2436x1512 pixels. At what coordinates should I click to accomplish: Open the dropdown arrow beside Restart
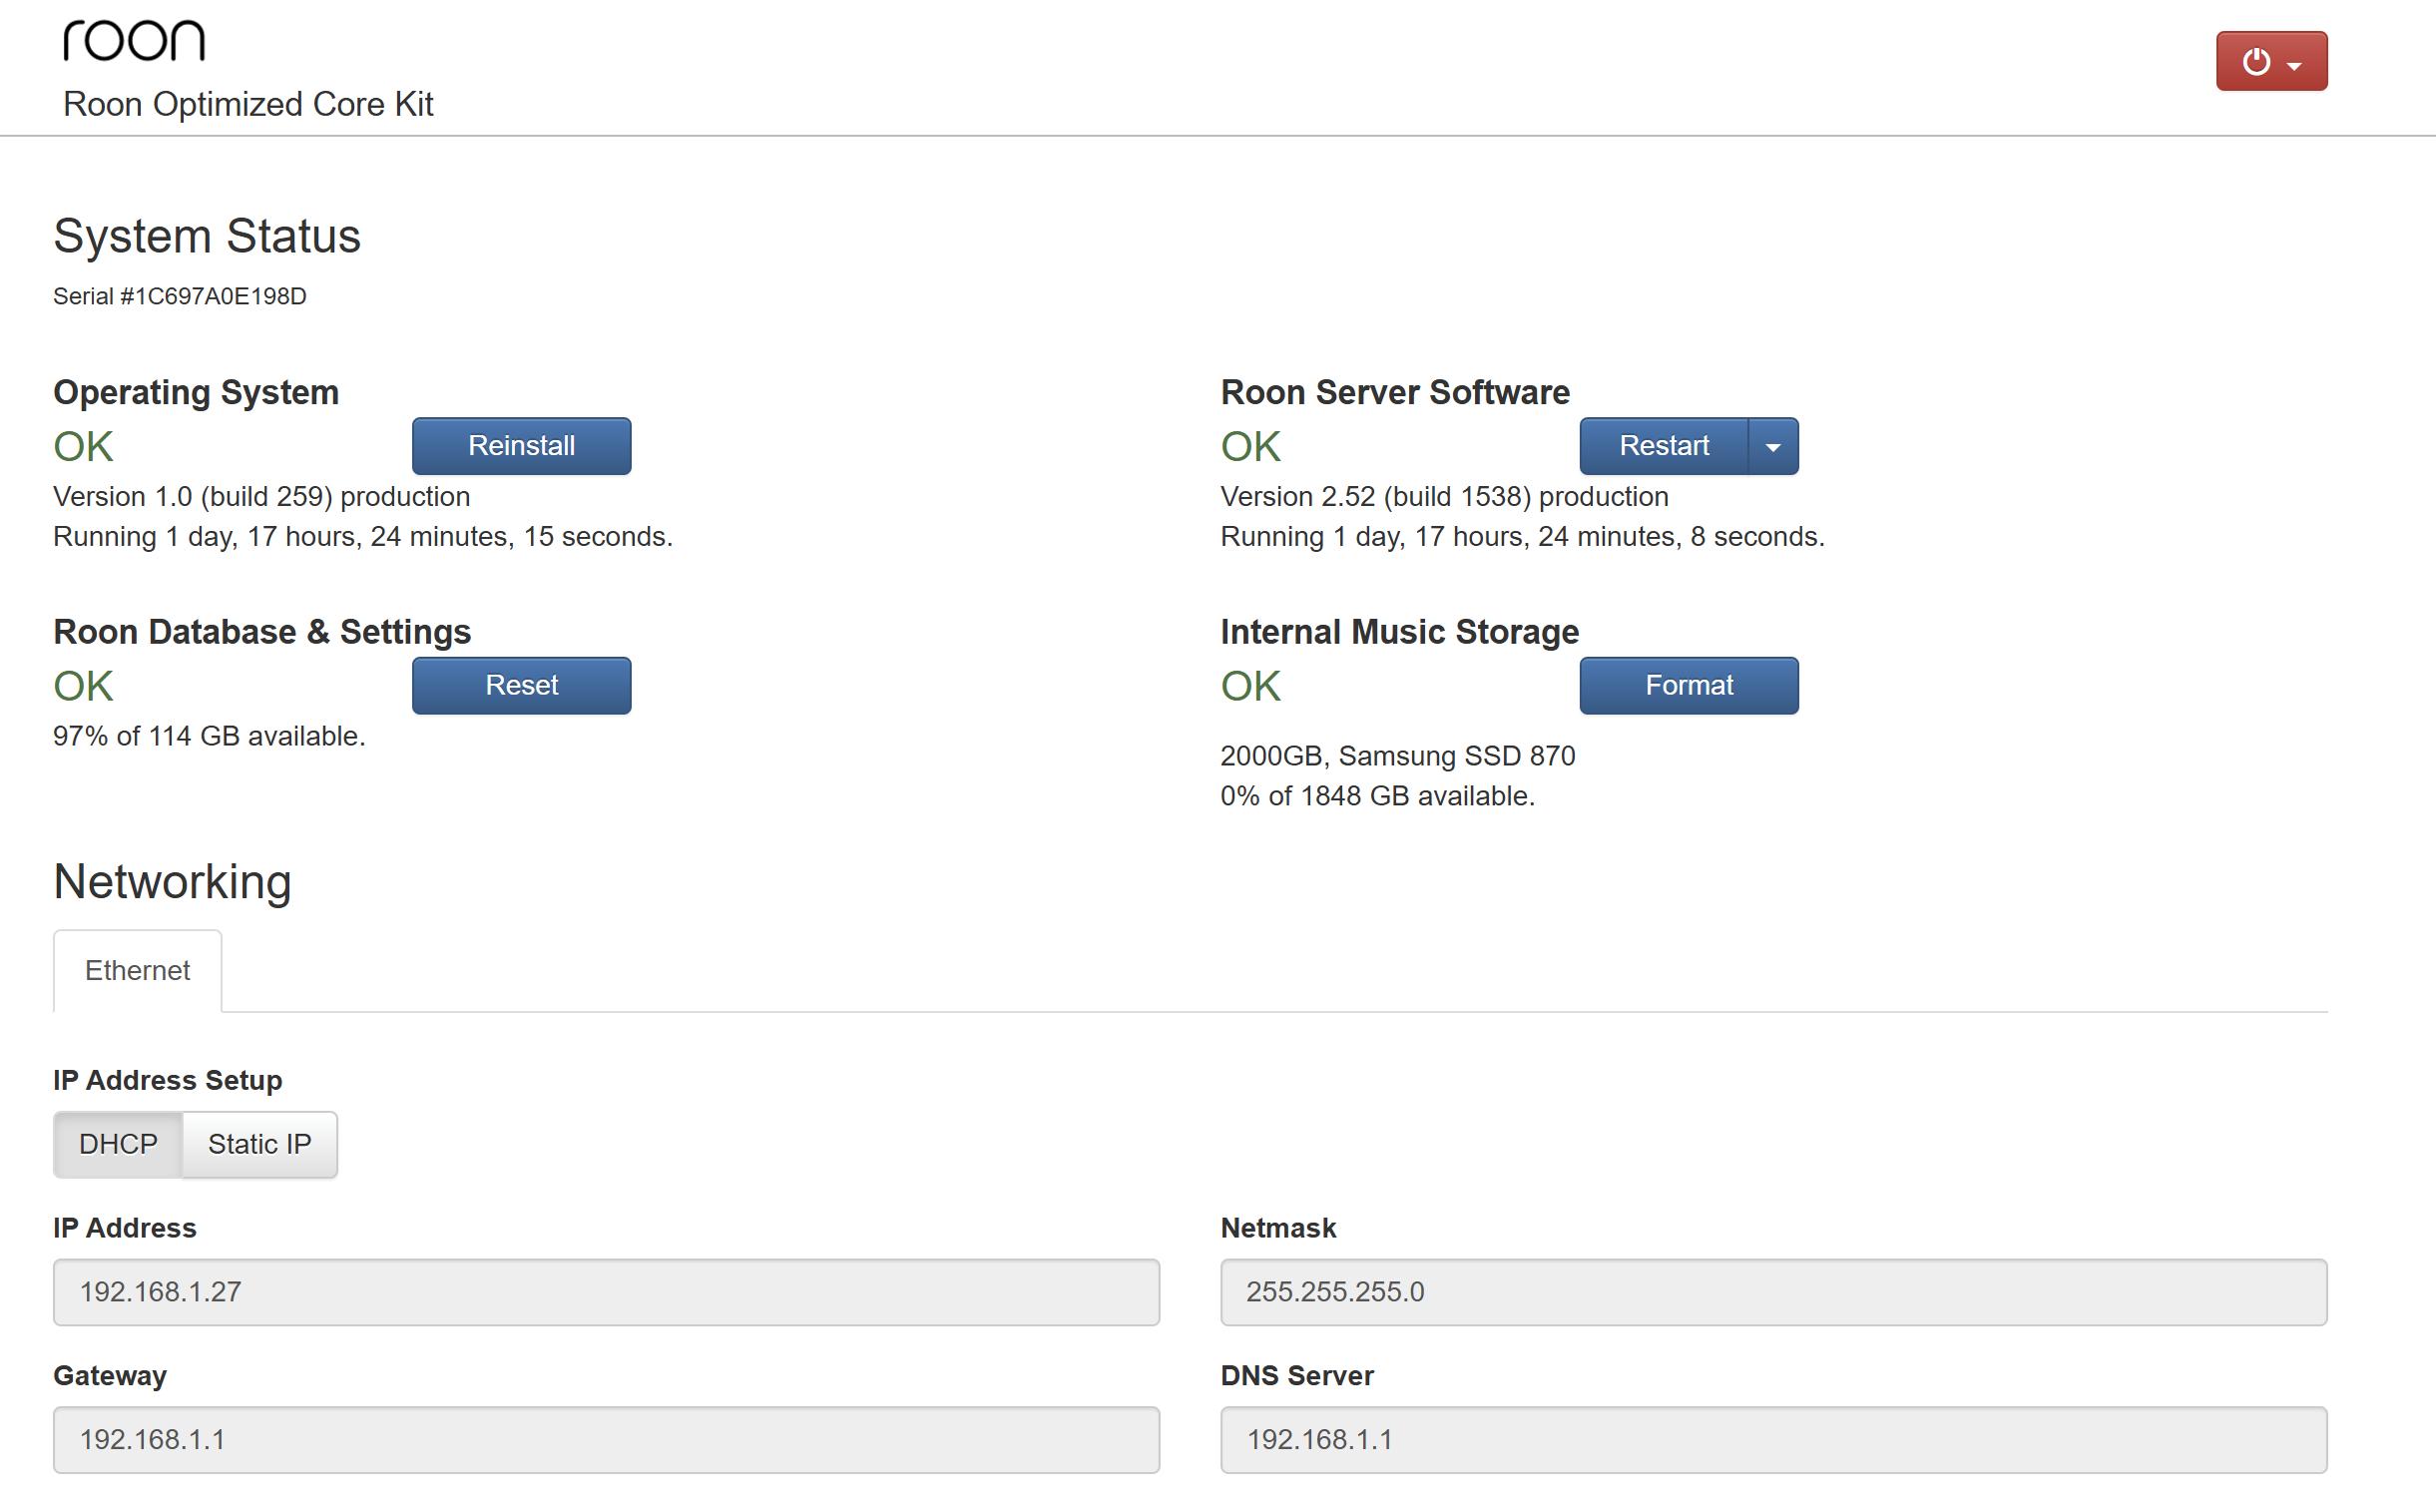click(x=1772, y=447)
